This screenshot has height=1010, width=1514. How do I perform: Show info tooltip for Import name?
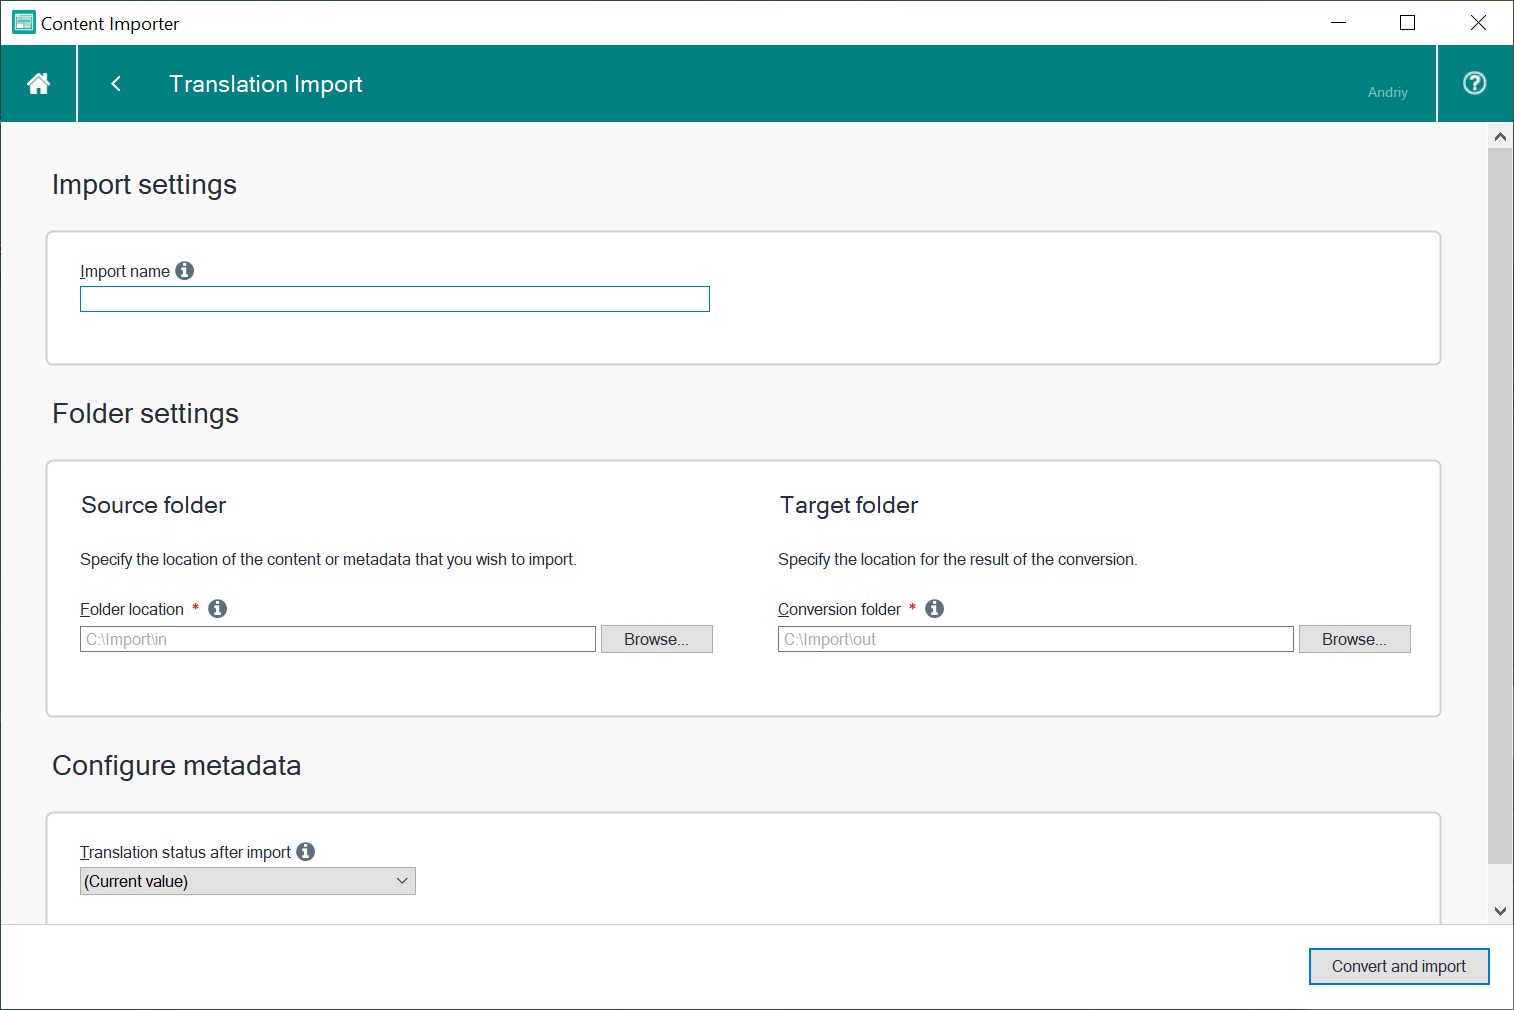(x=185, y=271)
